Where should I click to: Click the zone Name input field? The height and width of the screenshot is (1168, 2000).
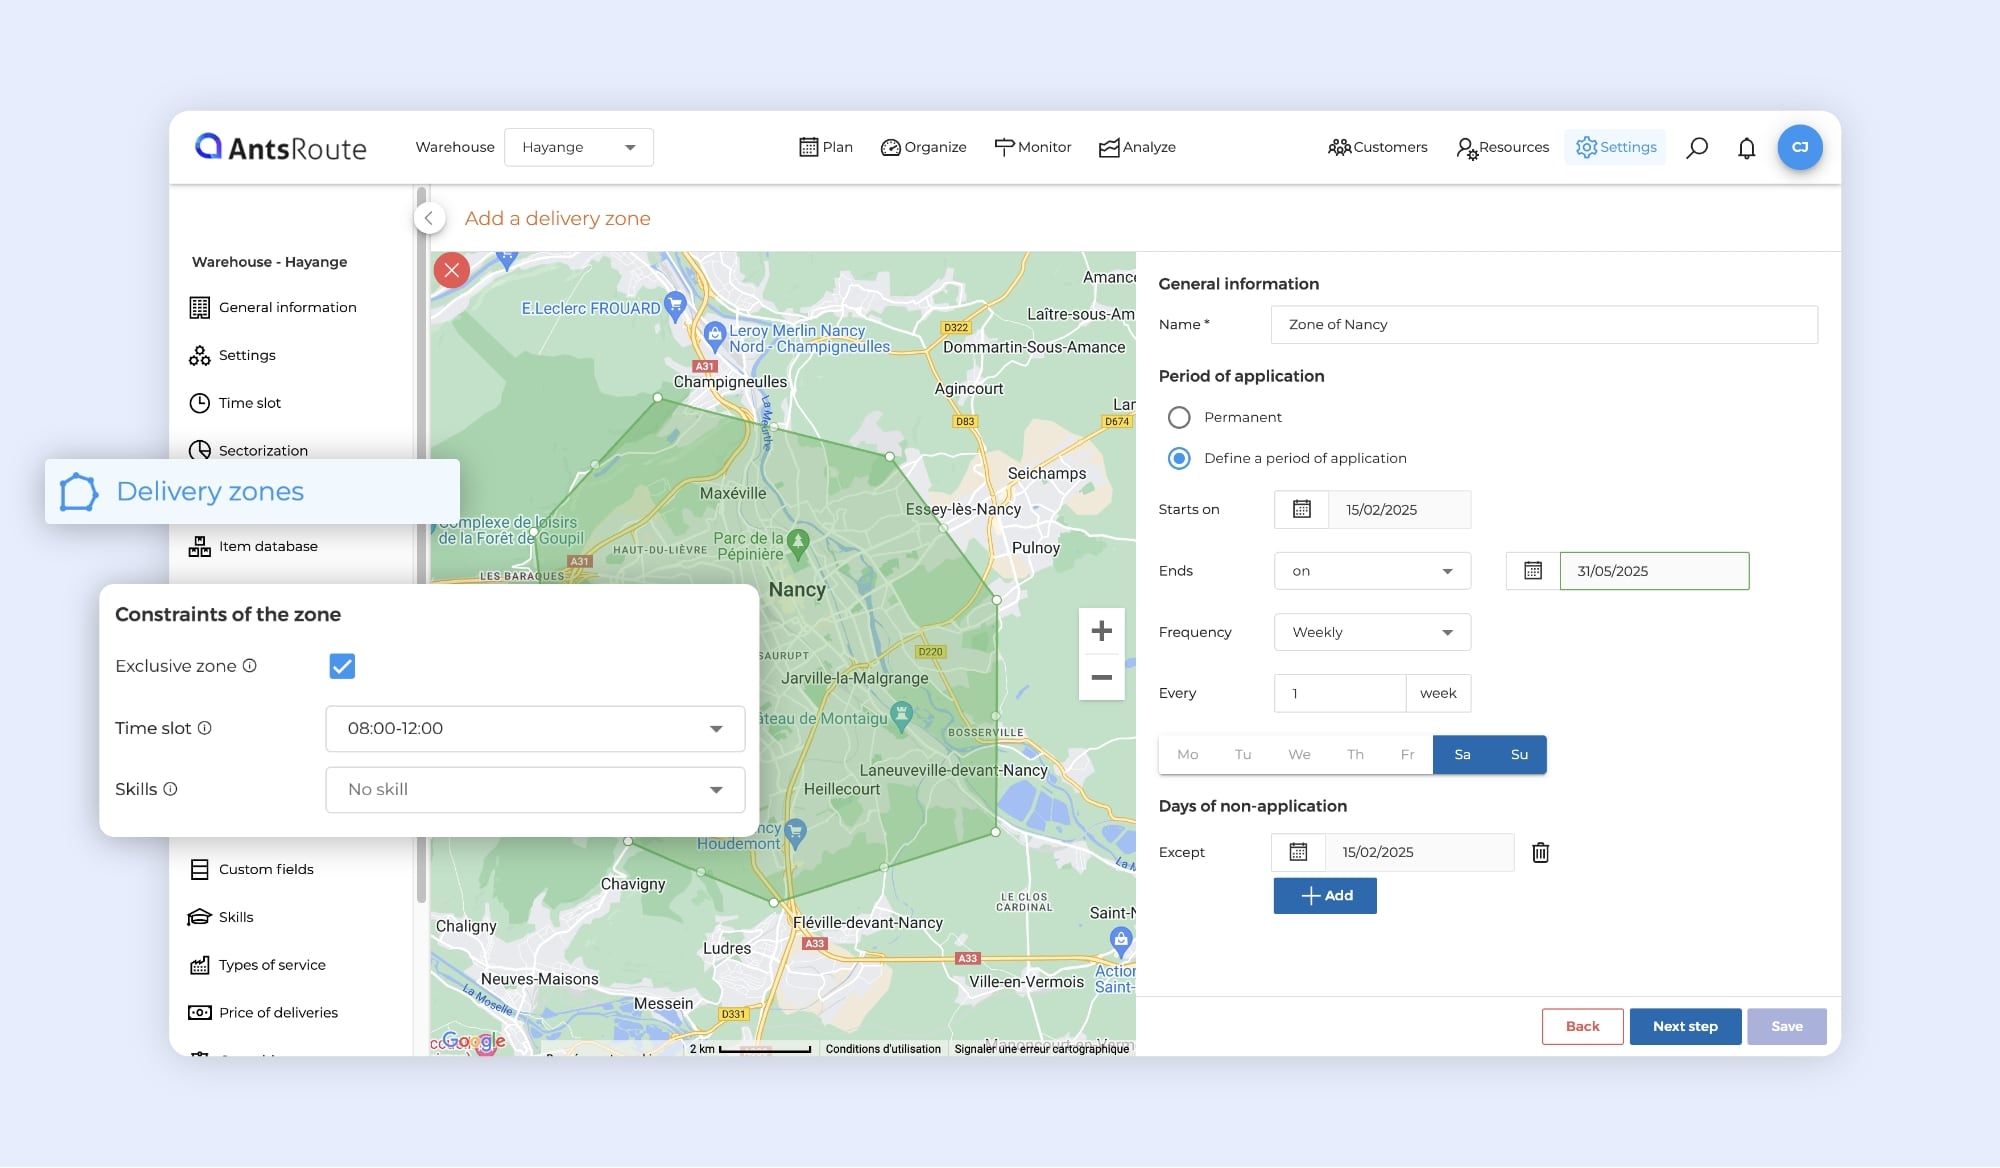[1543, 324]
